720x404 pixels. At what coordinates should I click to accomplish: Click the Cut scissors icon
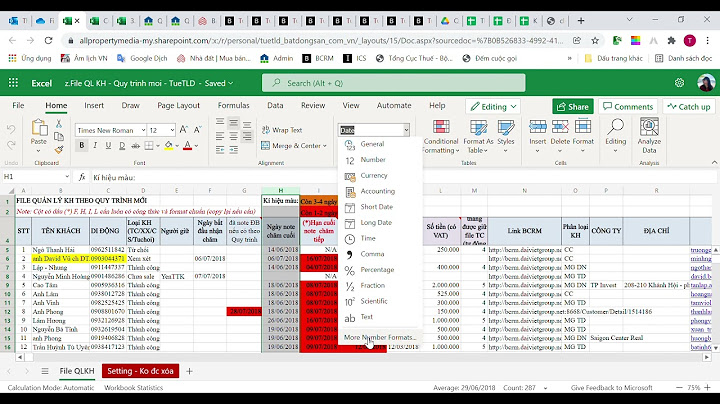(59, 123)
